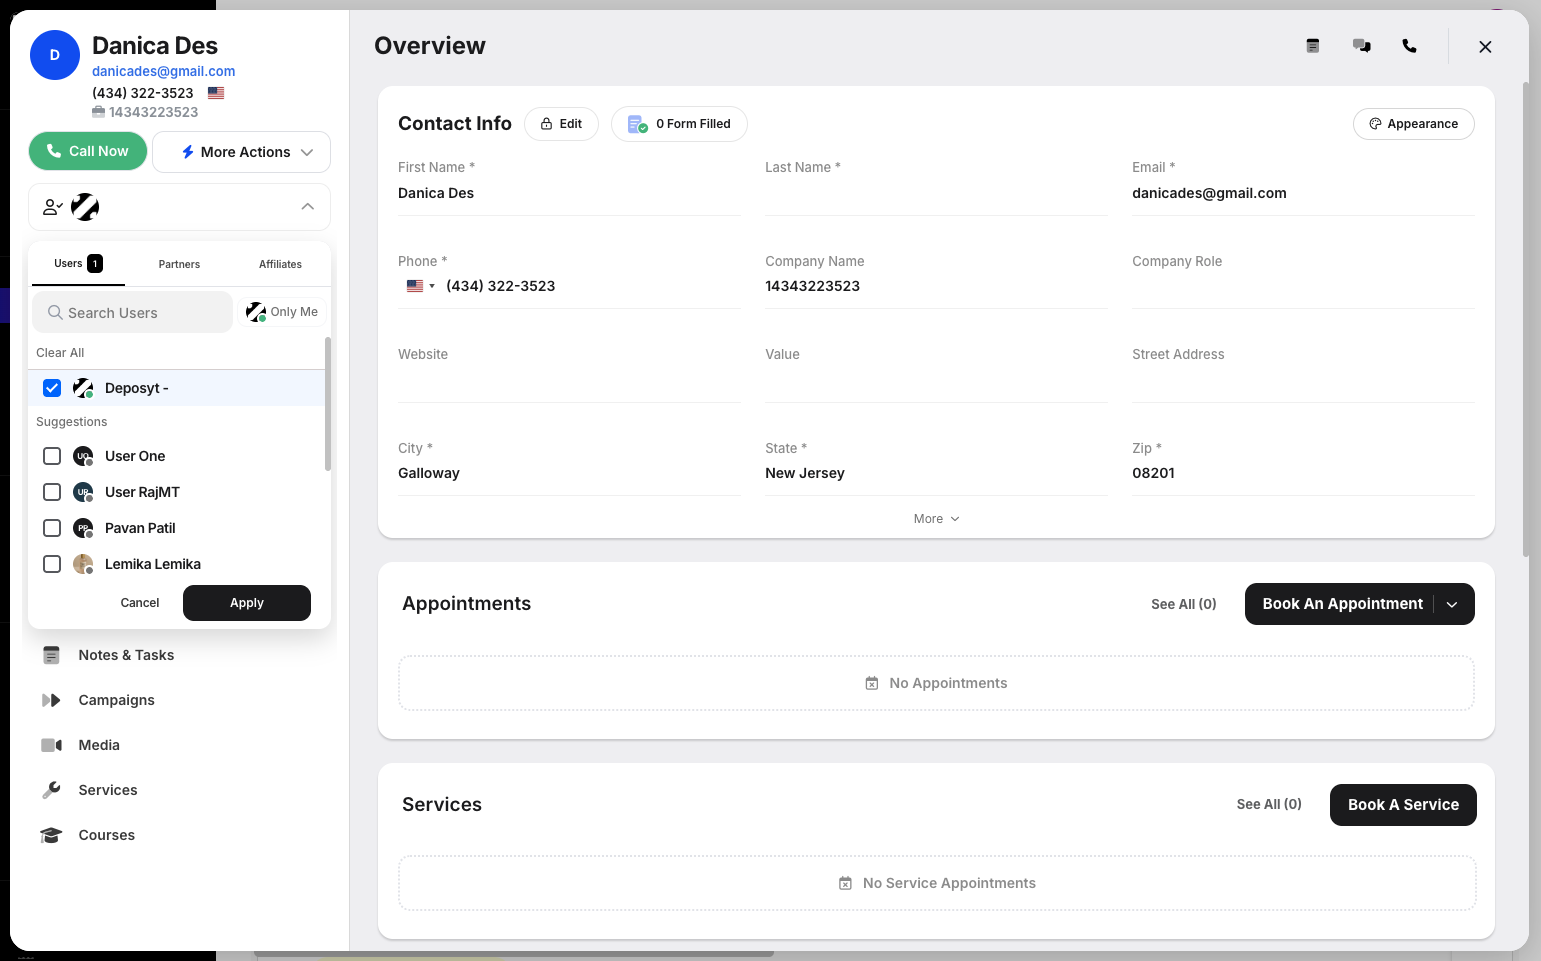Click the user list scrollbar

coord(328,404)
